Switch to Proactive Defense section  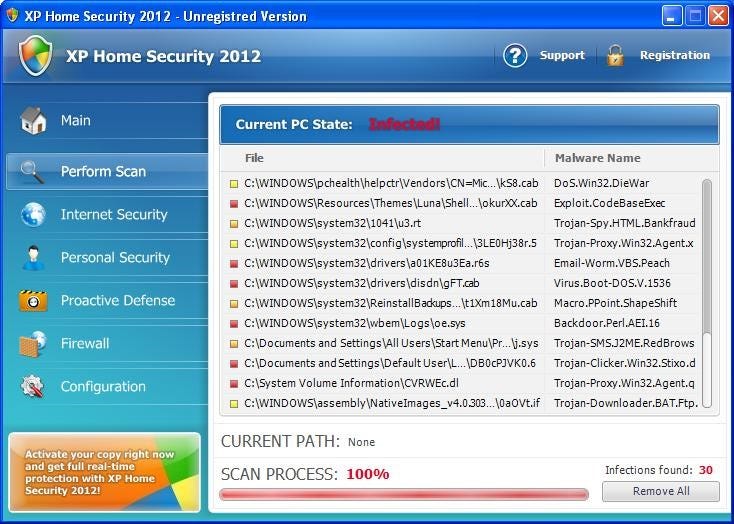pos(107,300)
